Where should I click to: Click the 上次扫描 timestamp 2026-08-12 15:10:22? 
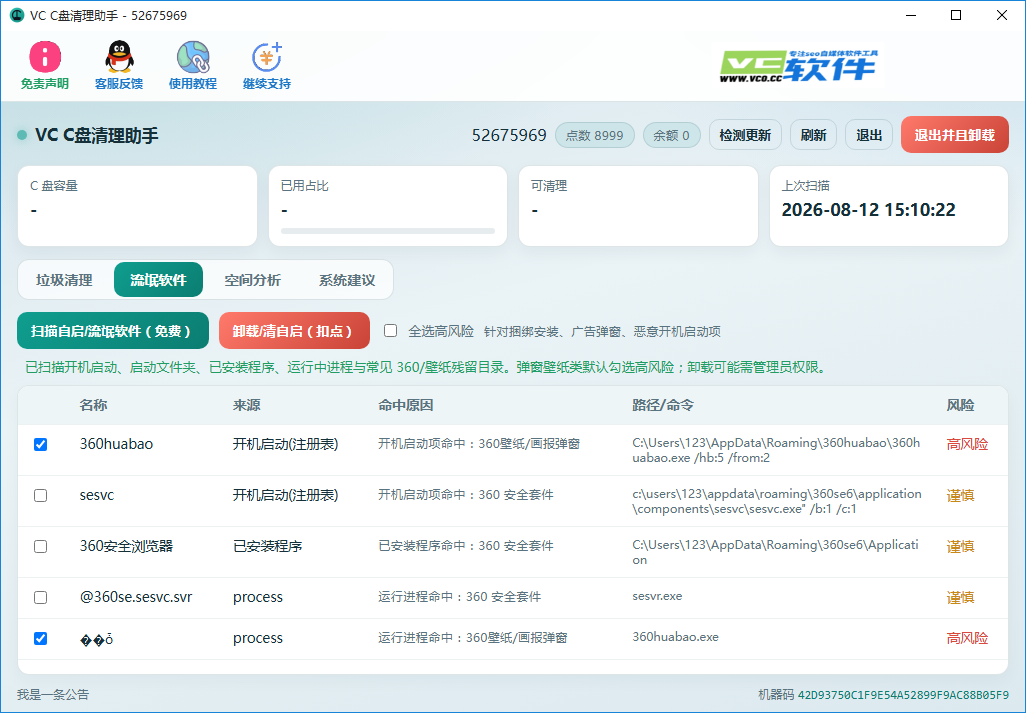pos(868,210)
